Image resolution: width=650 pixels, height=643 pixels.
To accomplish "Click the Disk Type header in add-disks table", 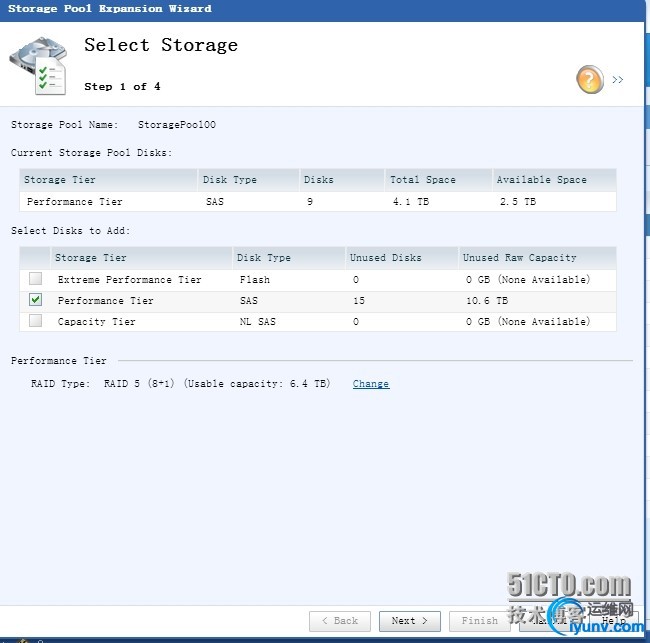I will [x=263, y=258].
